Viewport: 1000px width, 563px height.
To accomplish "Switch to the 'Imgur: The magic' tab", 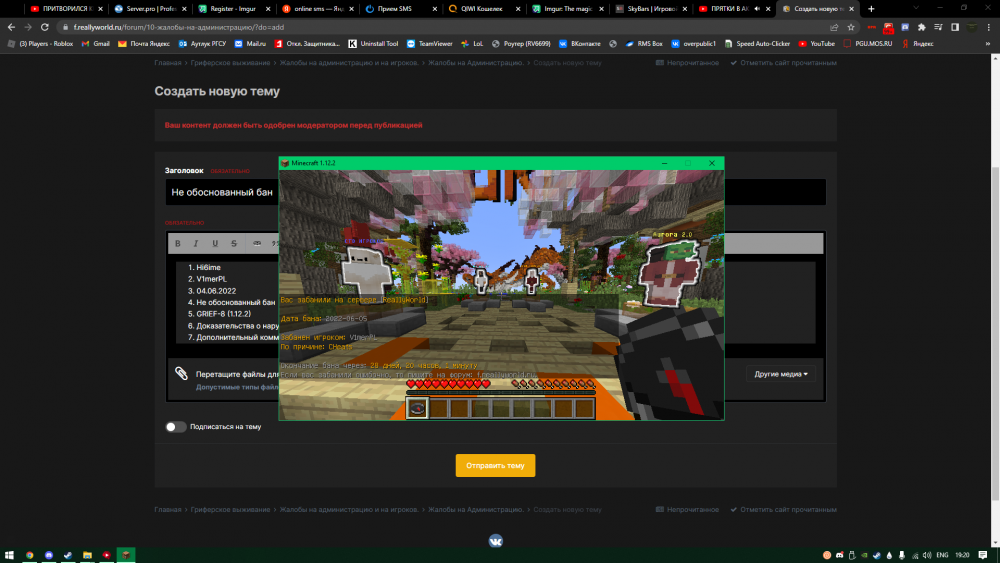I will tap(568, 9).
